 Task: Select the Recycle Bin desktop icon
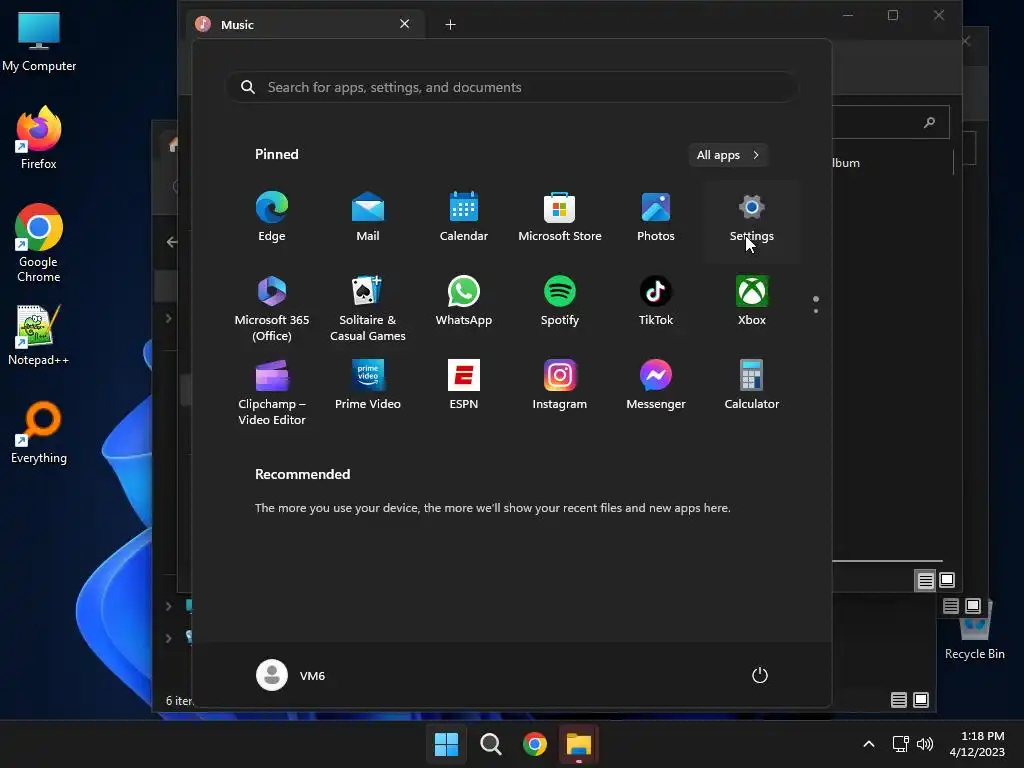(x=974, y=630)
